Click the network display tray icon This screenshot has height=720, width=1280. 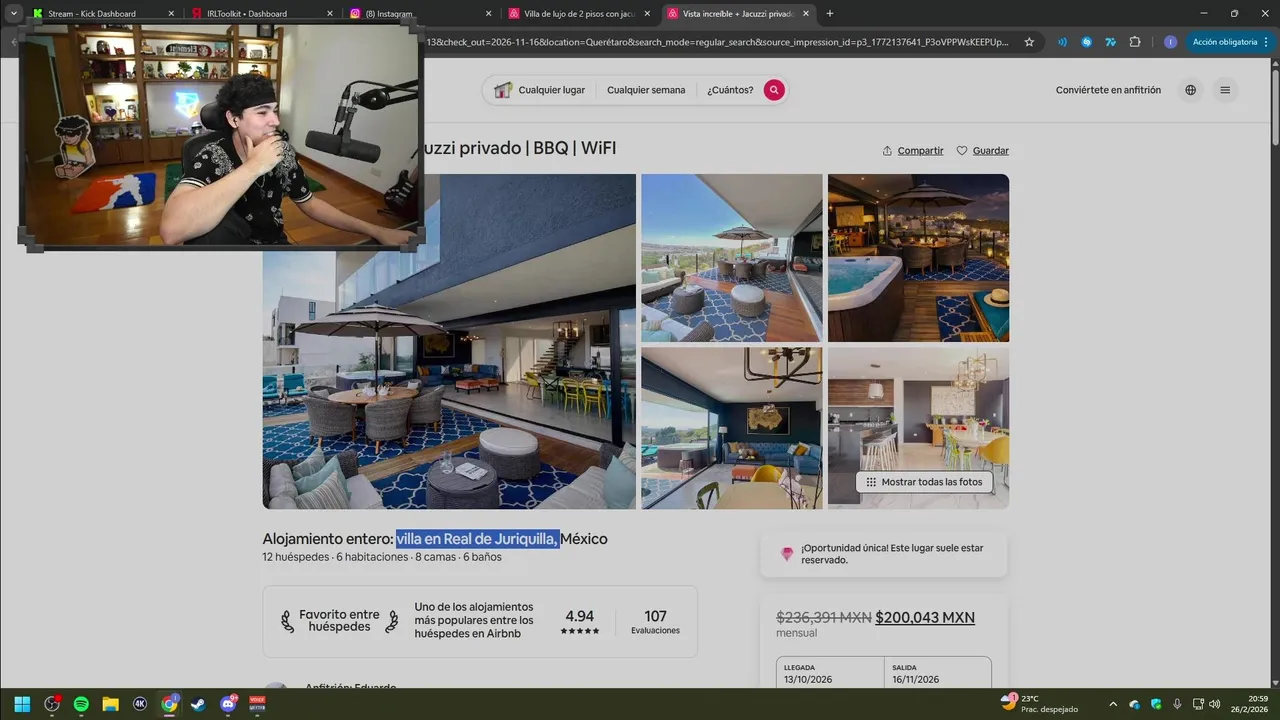click(1198, 704)
